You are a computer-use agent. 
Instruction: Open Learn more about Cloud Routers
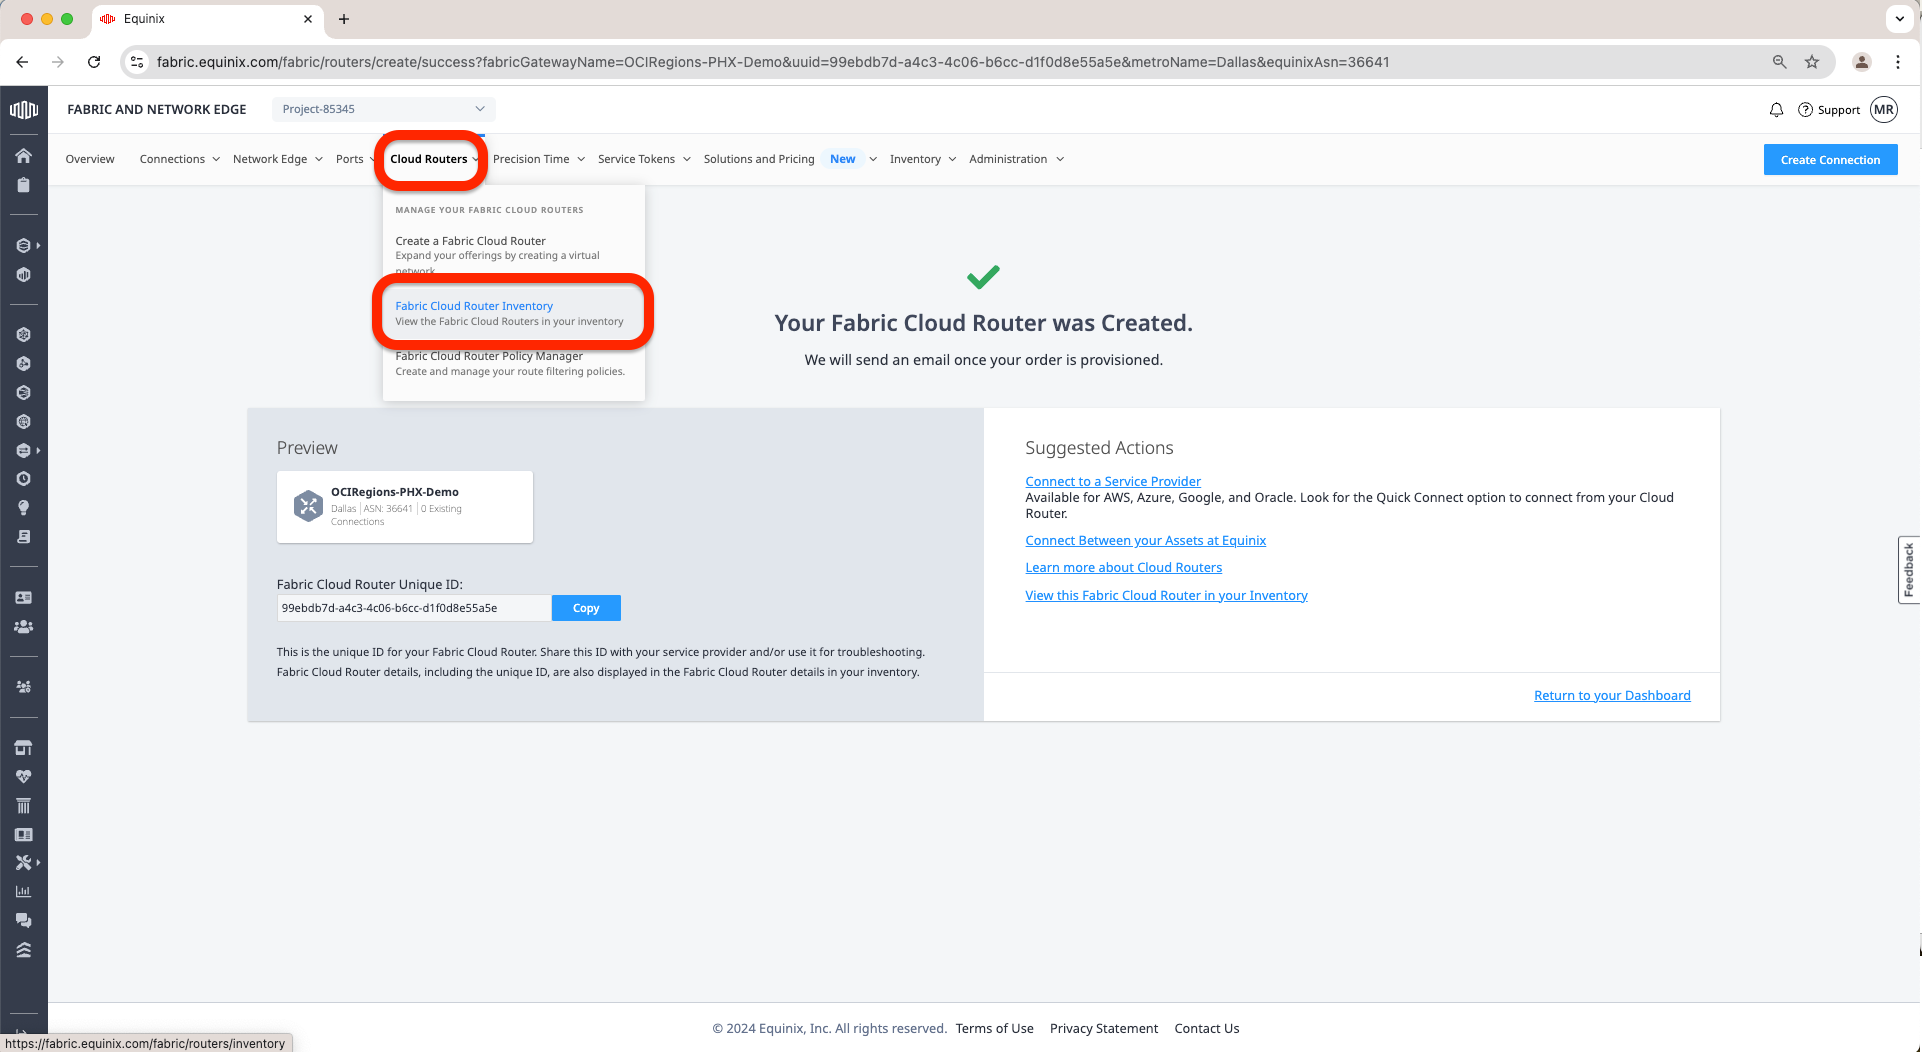tap(1123, 567)
